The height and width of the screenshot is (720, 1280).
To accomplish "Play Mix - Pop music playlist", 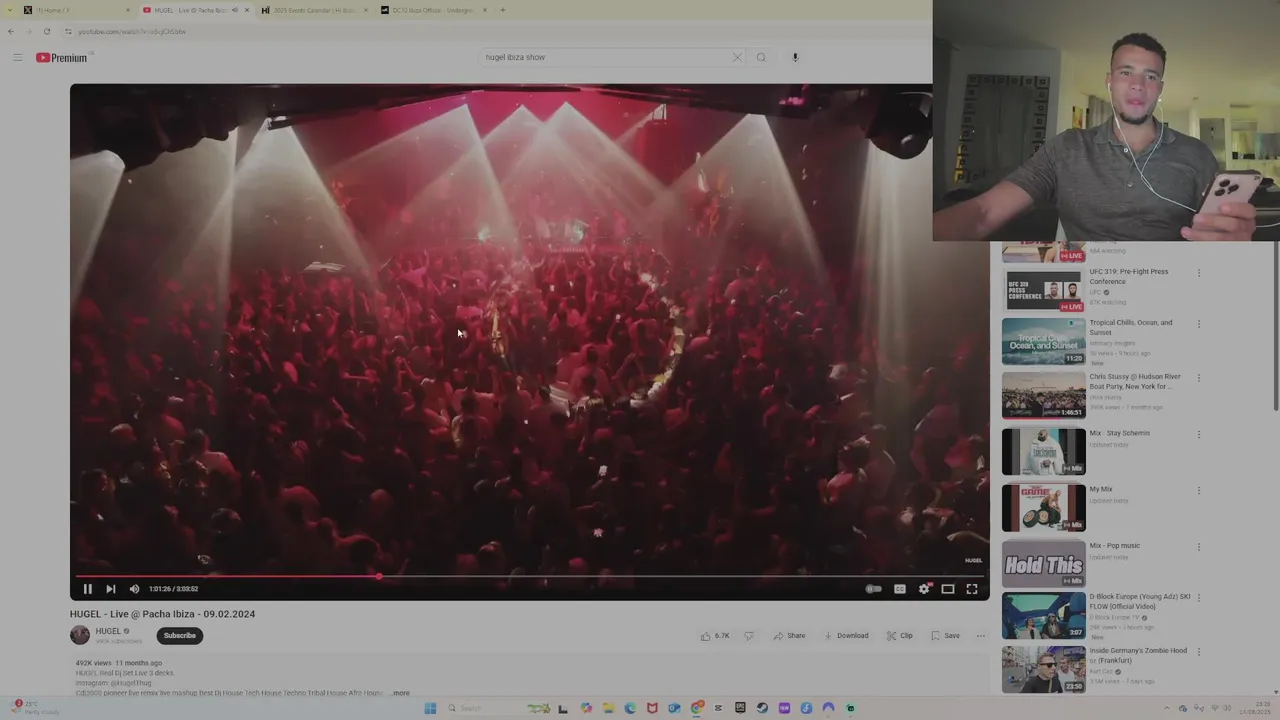I will click(x=1043, y=564).
